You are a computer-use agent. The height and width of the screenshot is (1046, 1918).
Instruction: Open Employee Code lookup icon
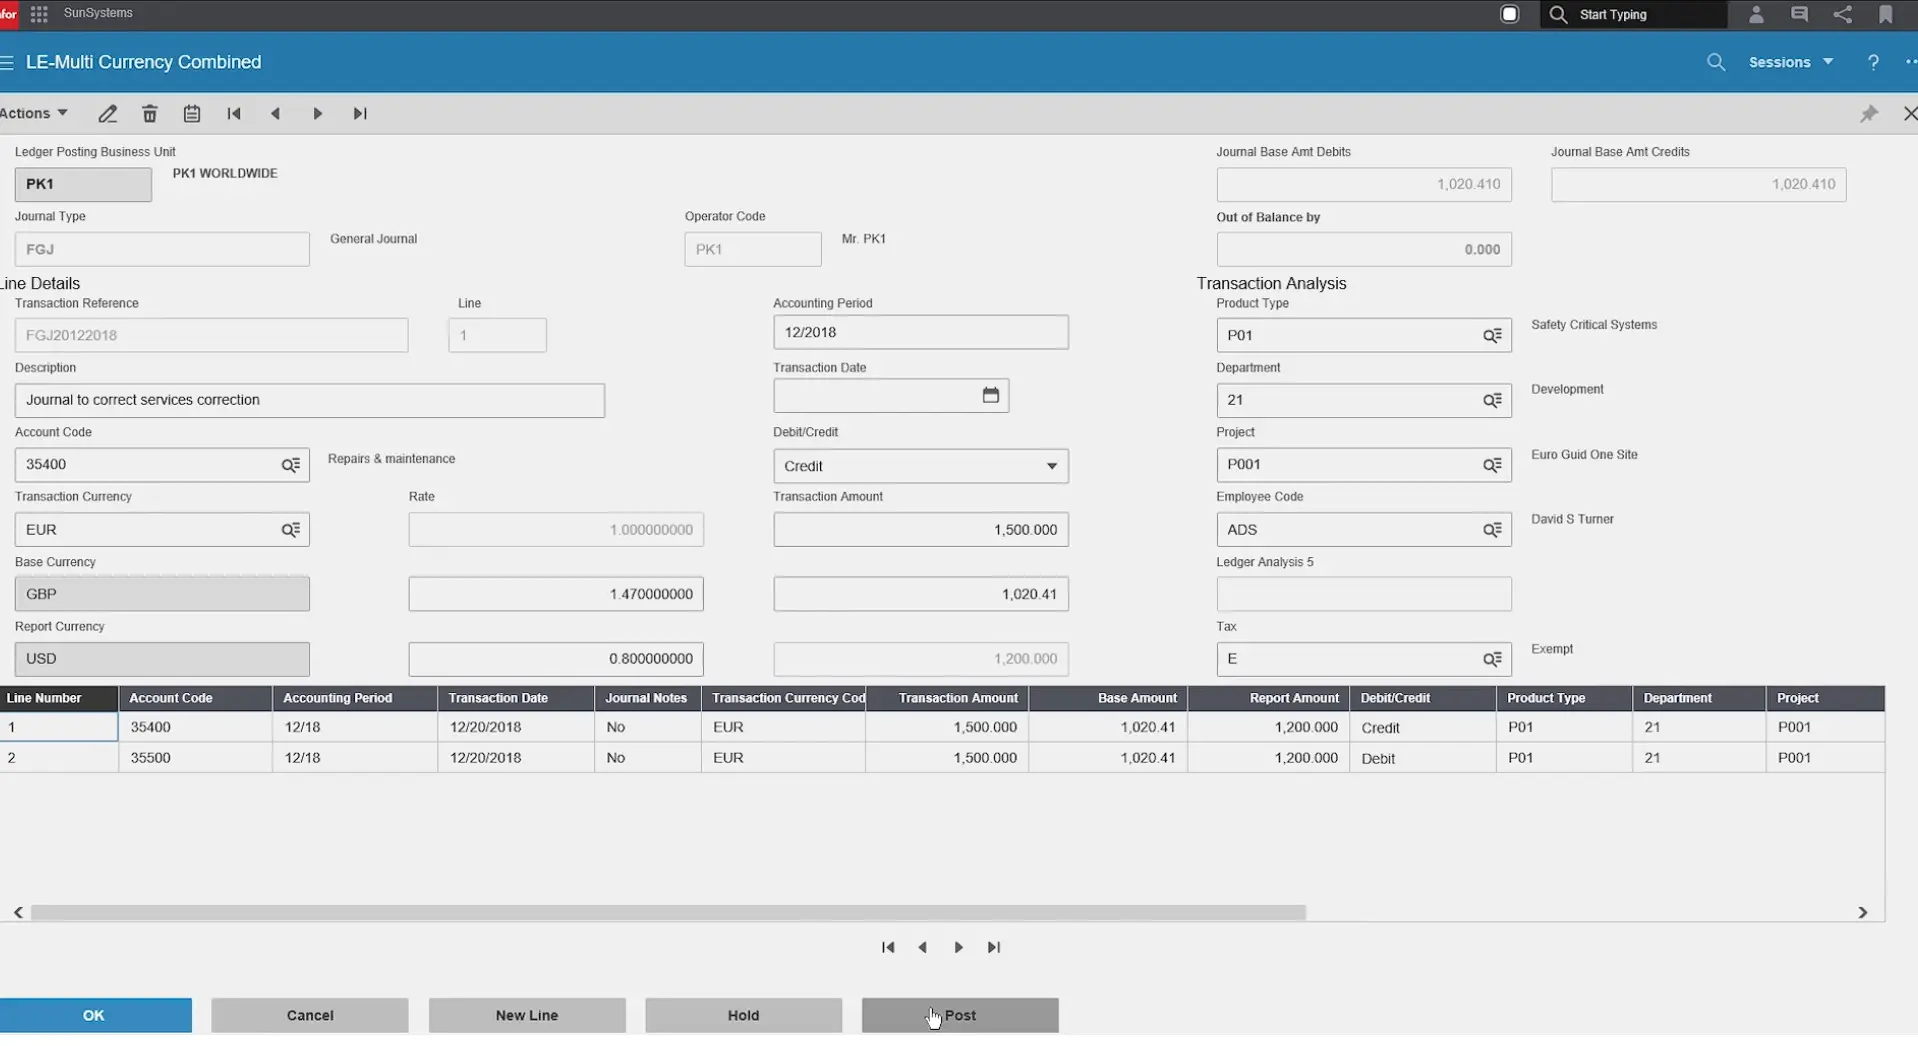coord(1492,530)
